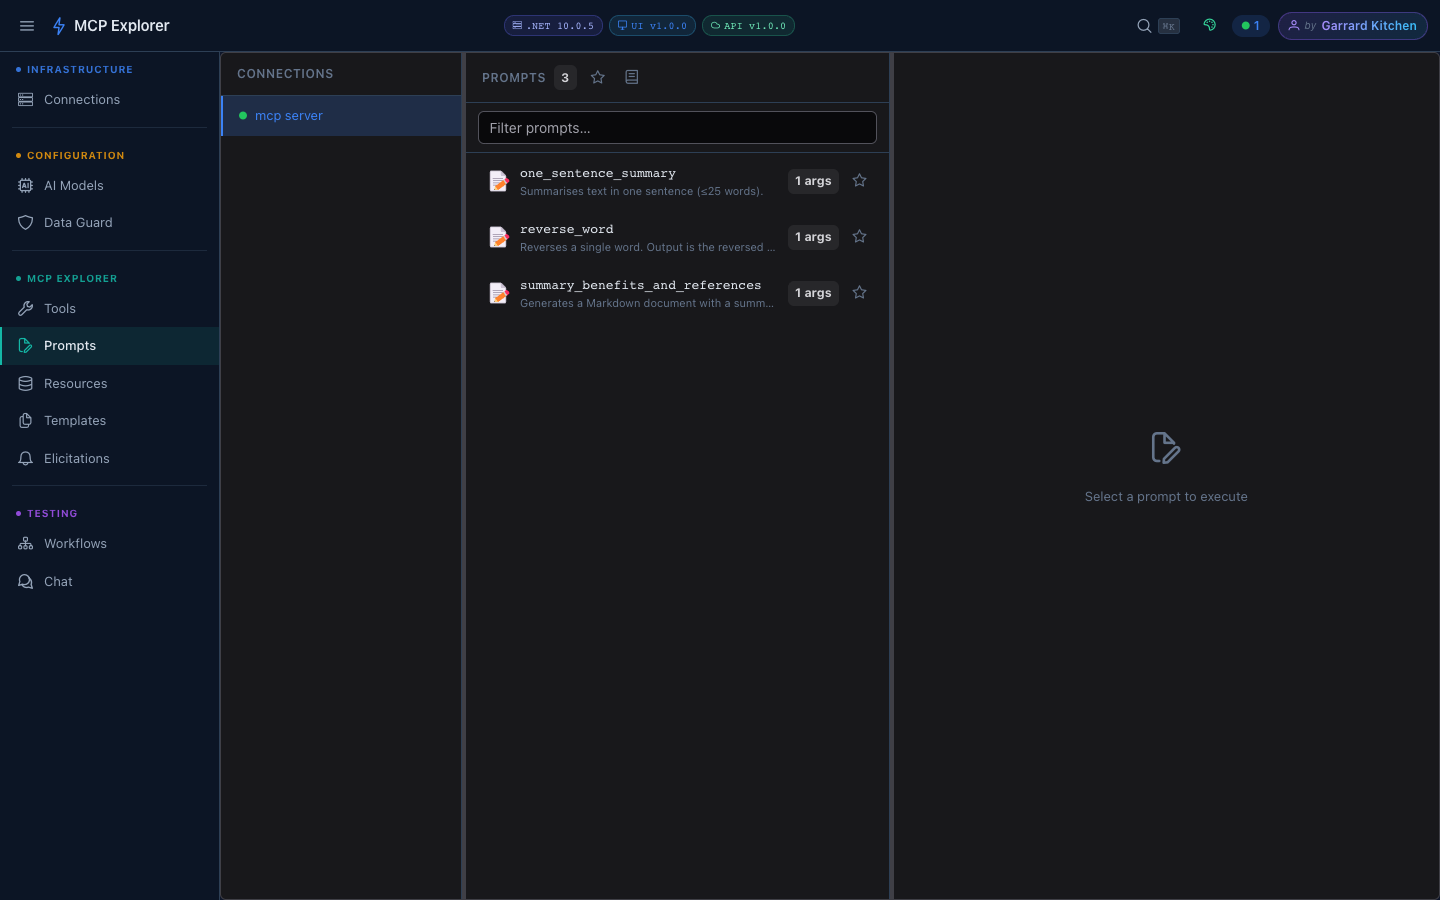Toggle favorites filter in the Prompts header

pos(597,77)
